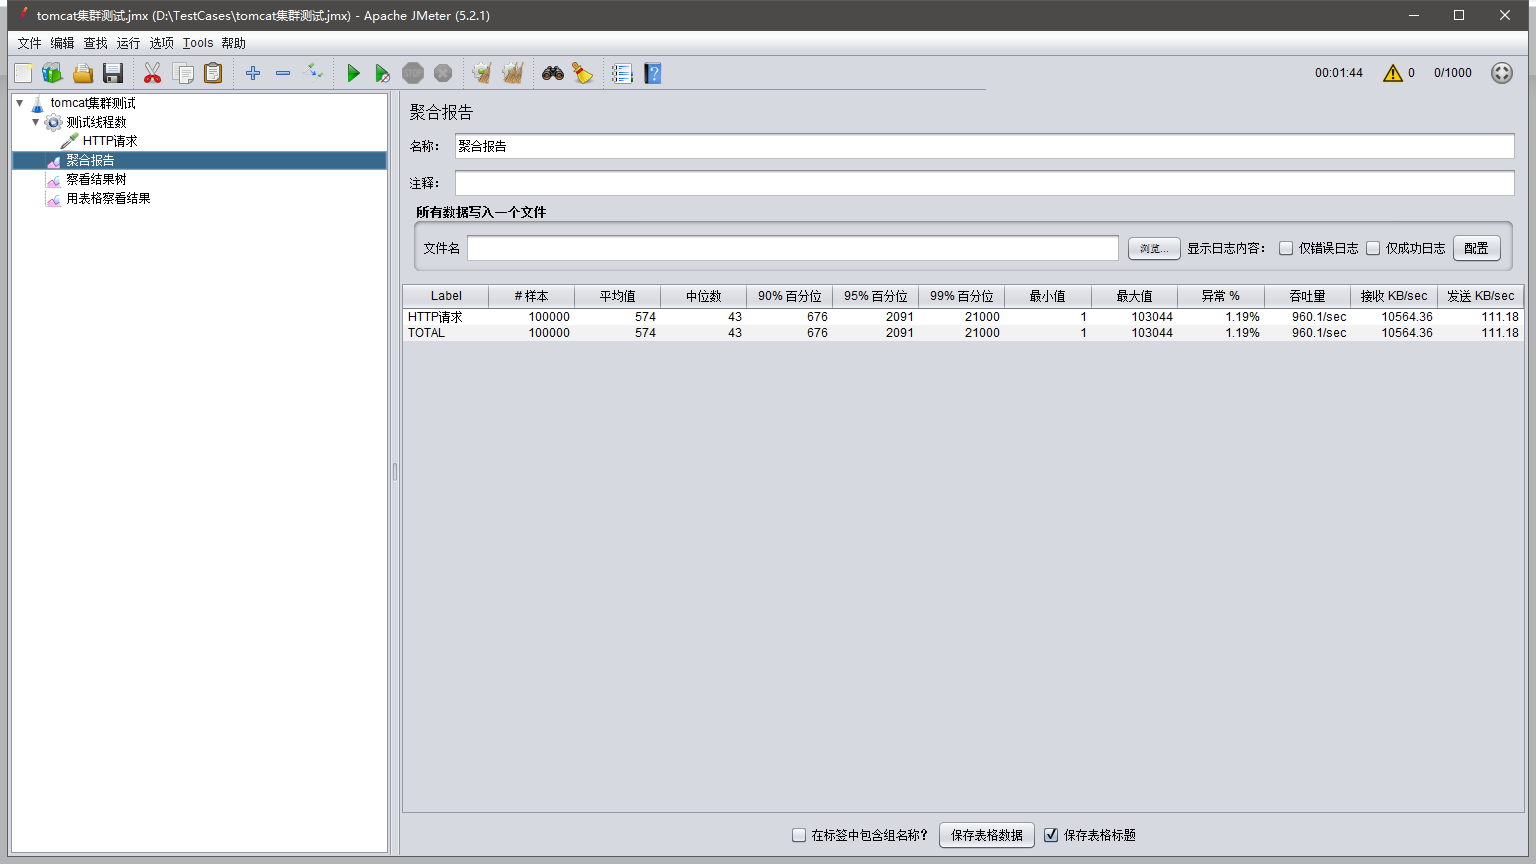
Task: Collapse the tomcat集群测试 tree node
Action: pyautogui.click(x=20, y=103)
